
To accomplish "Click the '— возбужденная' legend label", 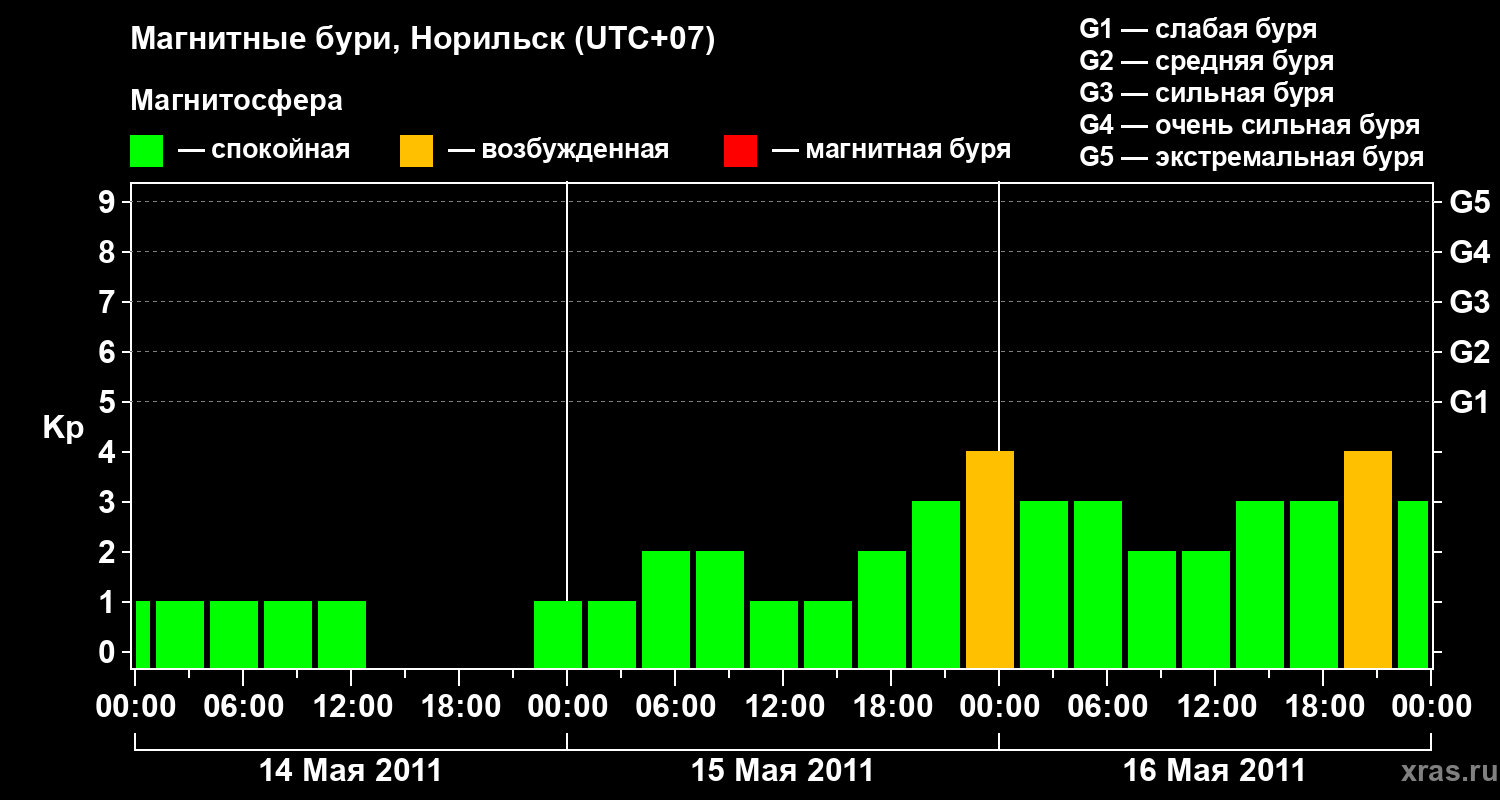I will [x=558, y=150].
